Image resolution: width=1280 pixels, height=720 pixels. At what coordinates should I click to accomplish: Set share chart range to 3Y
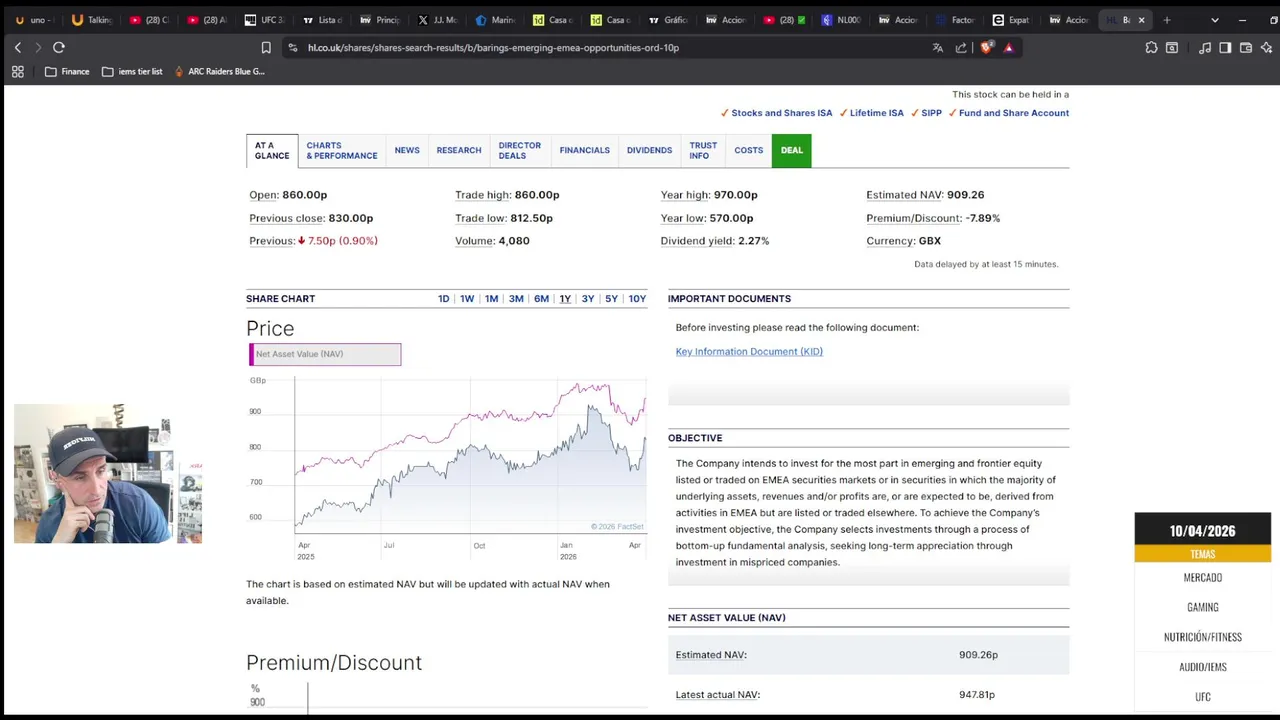point(588,299)
